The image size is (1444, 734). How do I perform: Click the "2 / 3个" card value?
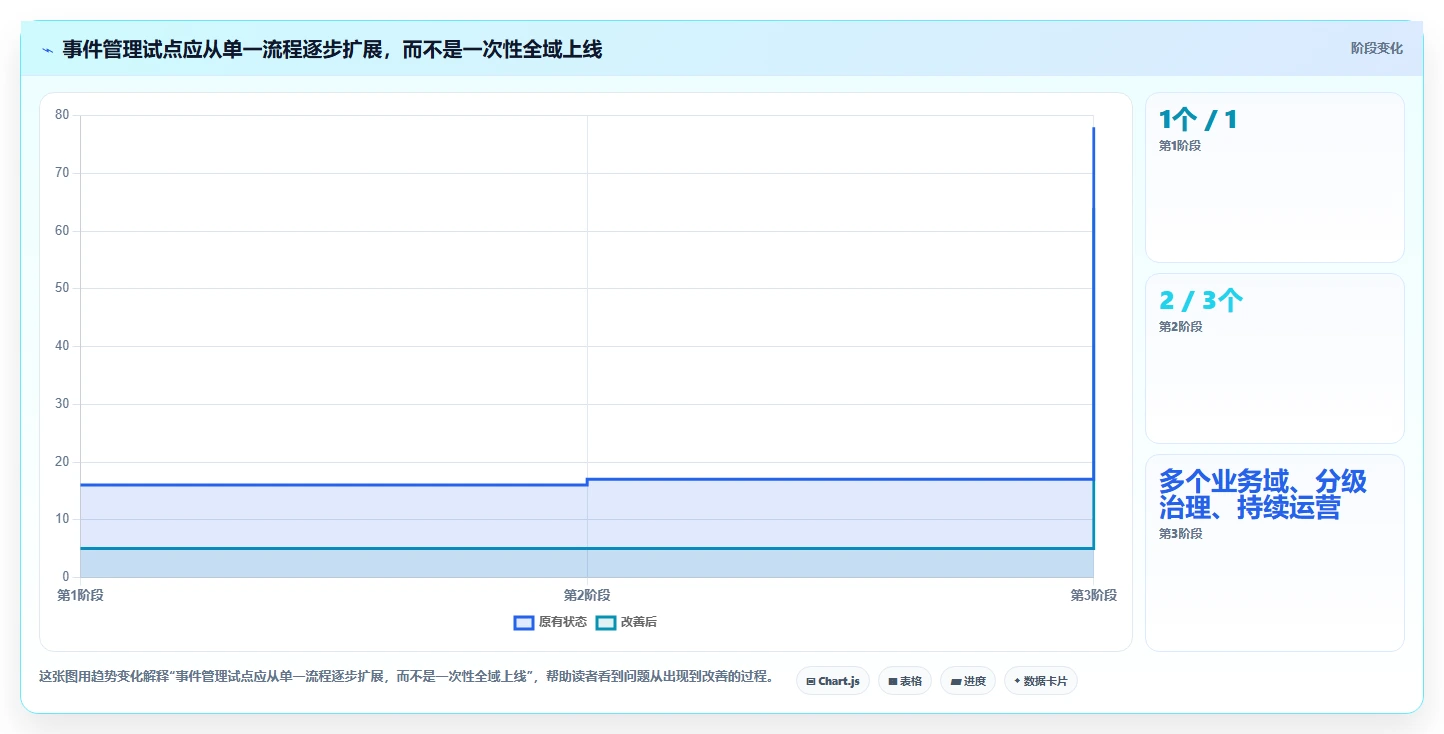pyautogui.click(x=1201, y=301)
